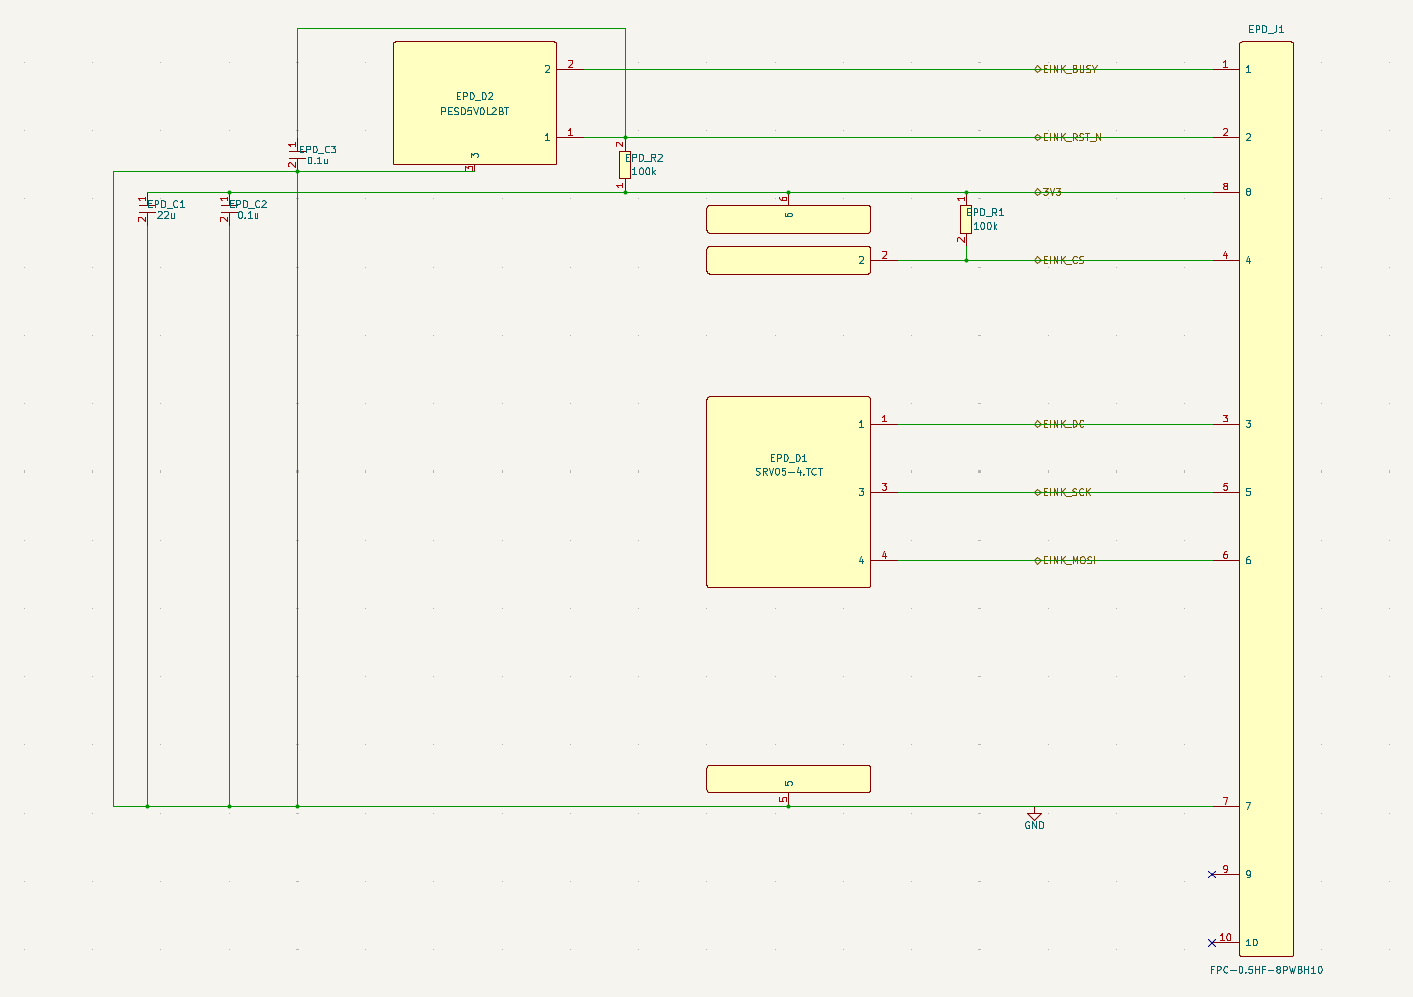Click the 3V3 net label
The image size is (1413, 997).
(1048, 192)
